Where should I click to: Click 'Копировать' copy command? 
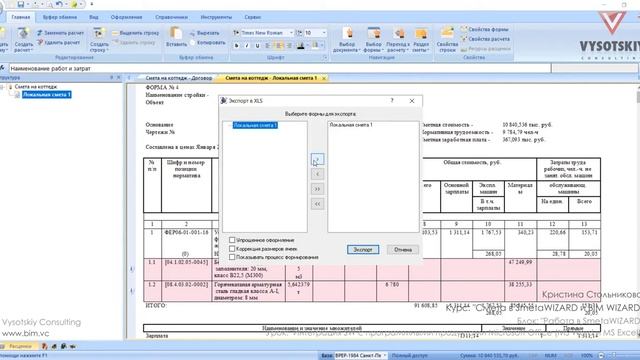click(207, 42)
